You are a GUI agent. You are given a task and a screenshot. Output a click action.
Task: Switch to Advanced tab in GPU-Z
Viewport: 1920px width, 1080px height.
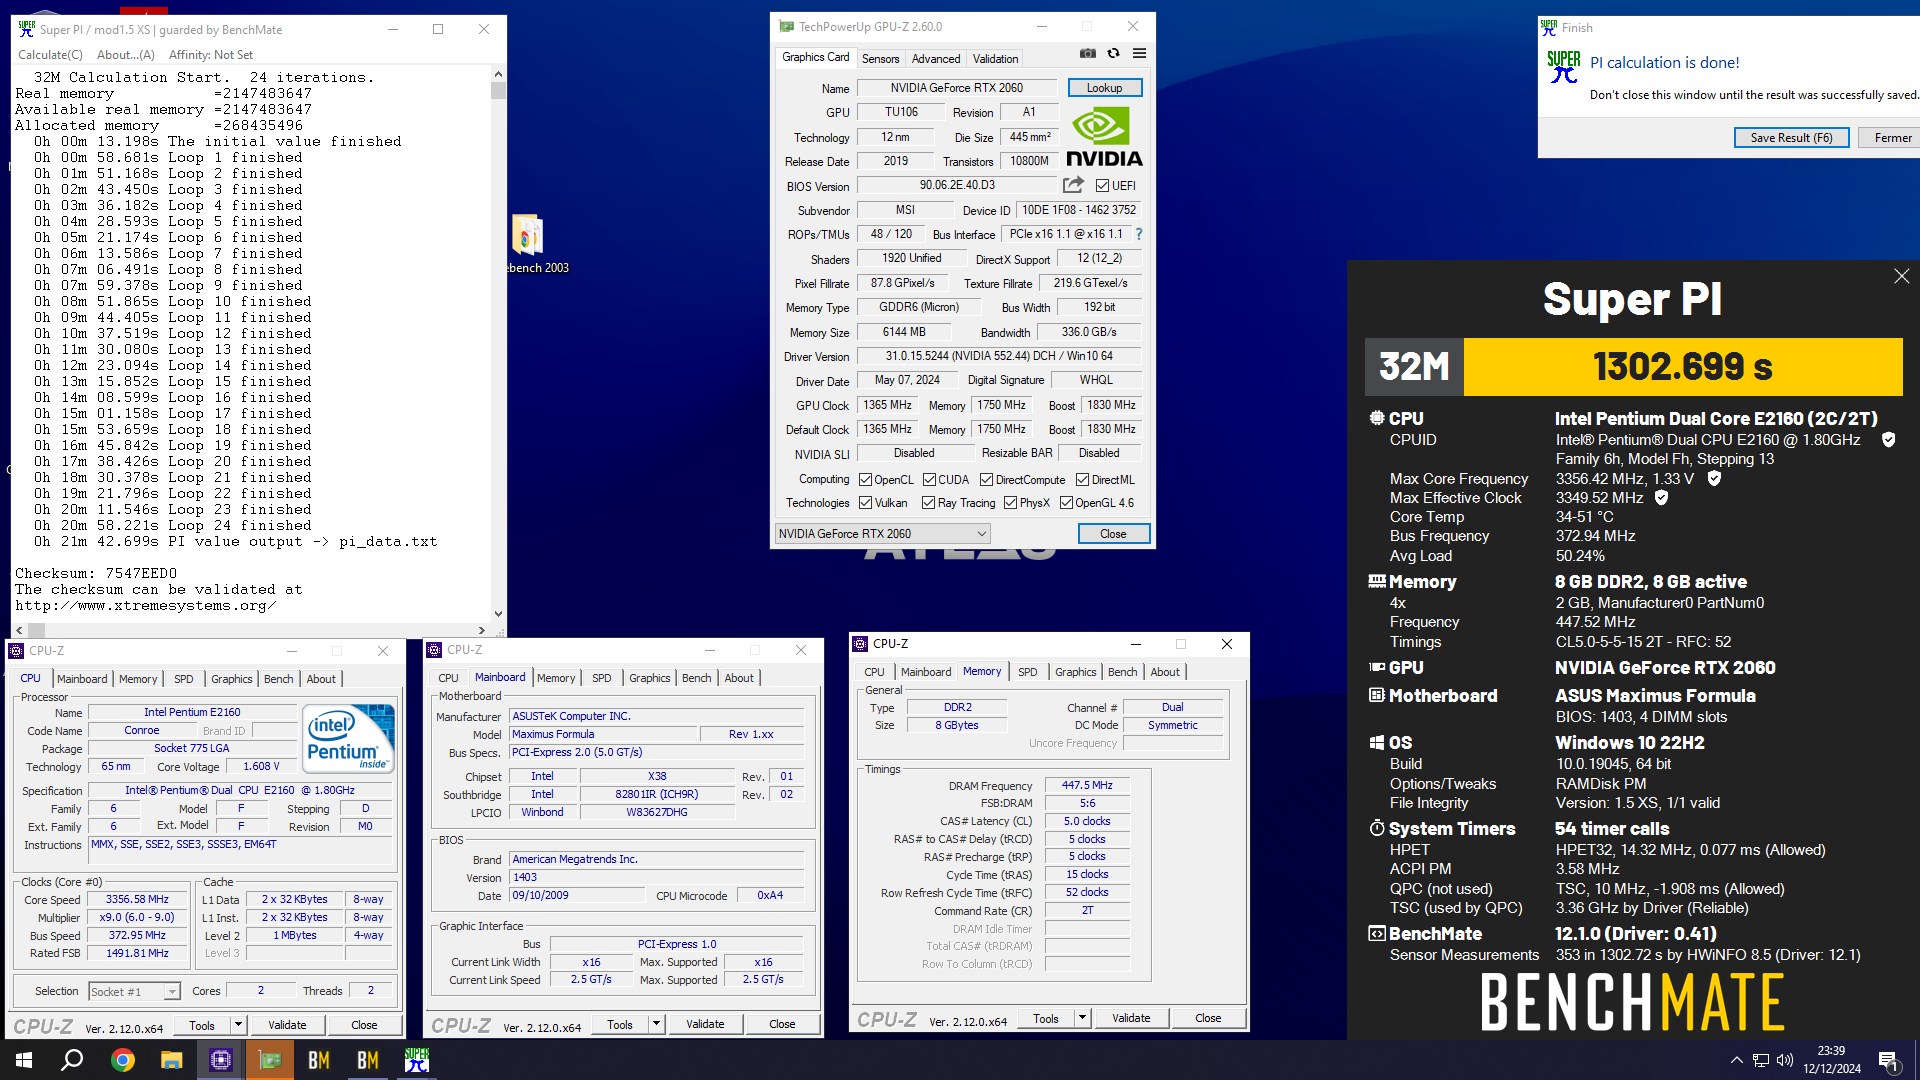coord(936,59)
